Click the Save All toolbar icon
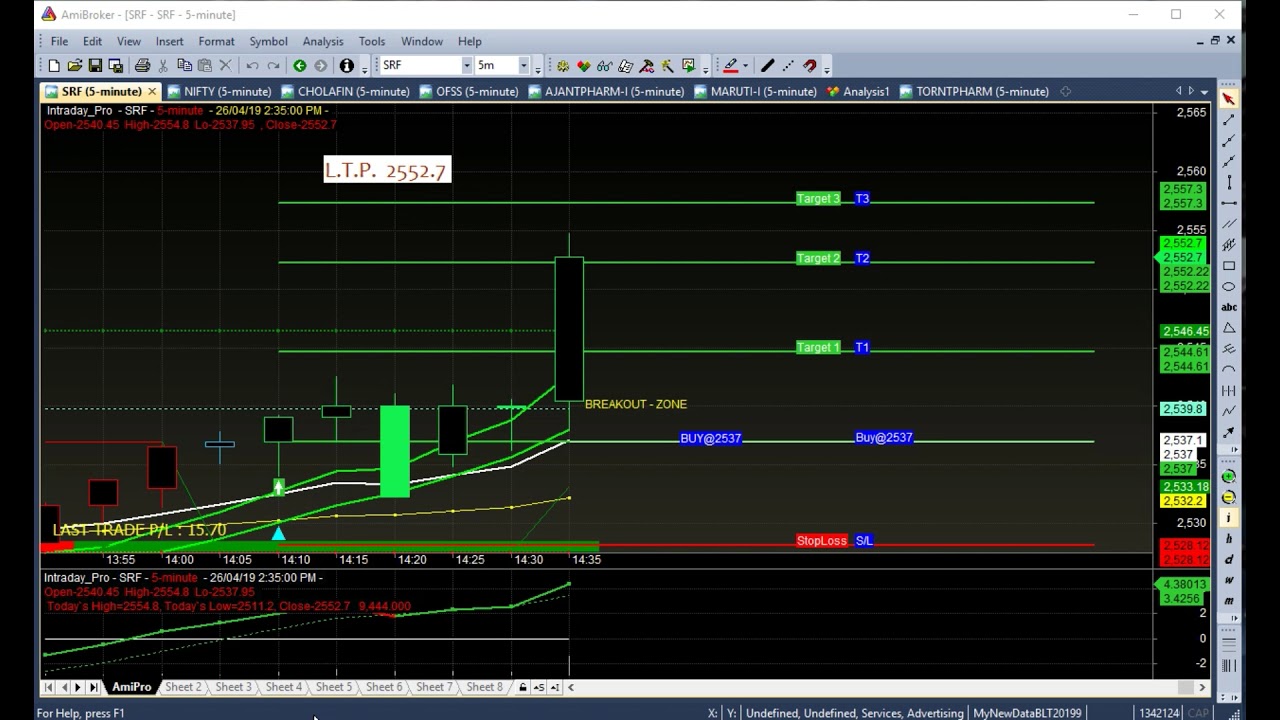This screenshot has width=1280, height=720. 116,66
